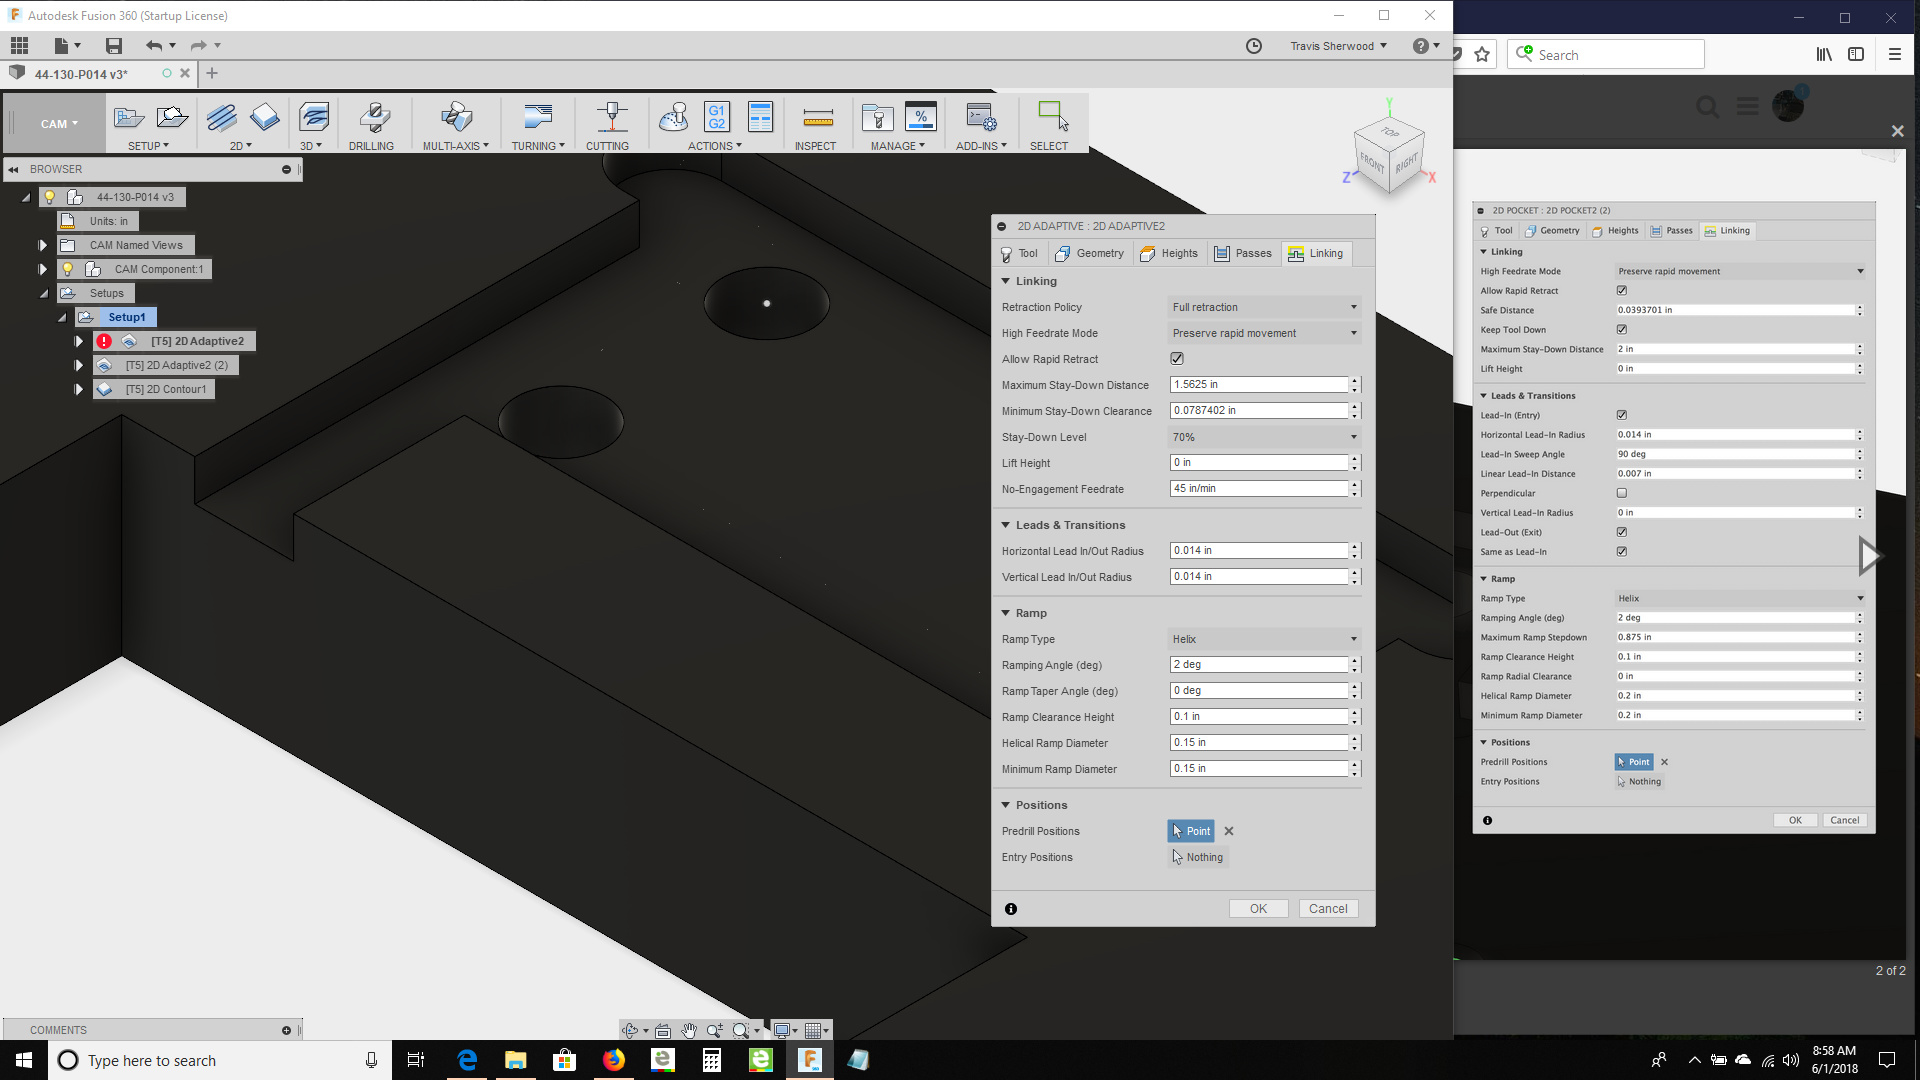Expand the 2D Contour1 tree item
This screenshot has width=1920, height=1080.
(x=79, y=389)
